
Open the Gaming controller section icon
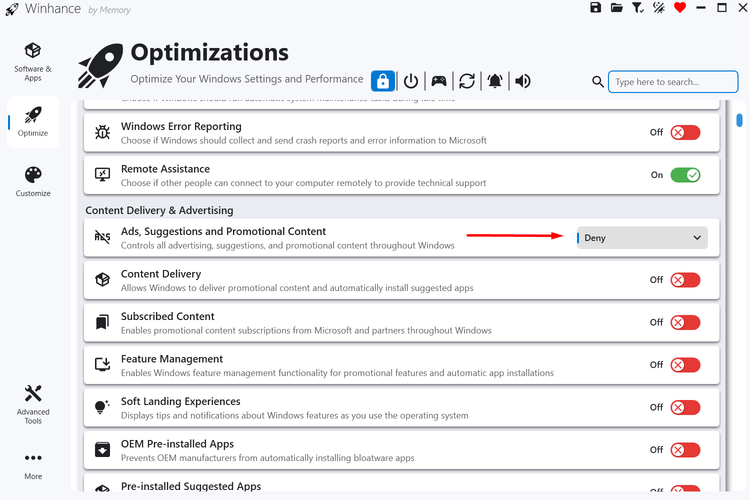pos(438,81)
